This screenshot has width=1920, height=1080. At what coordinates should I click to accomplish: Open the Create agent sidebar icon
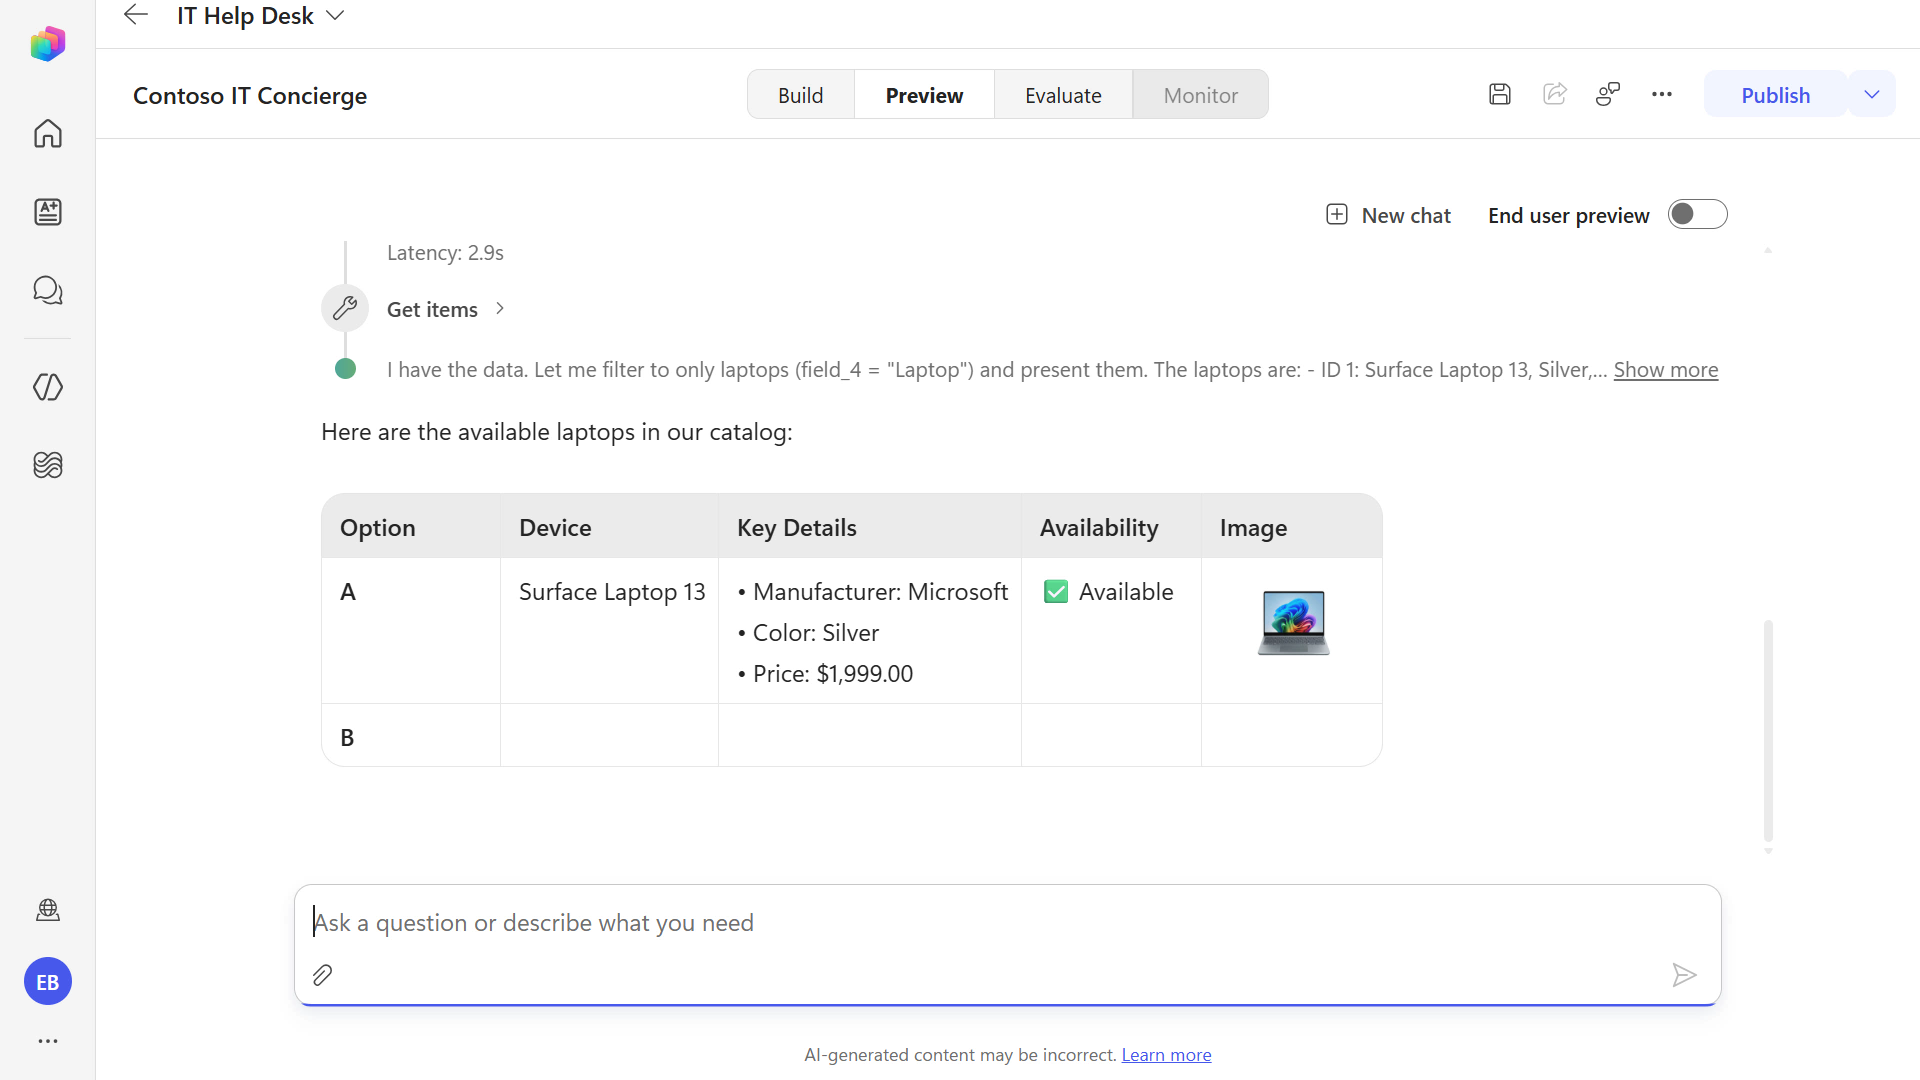[x=48, y=211]
